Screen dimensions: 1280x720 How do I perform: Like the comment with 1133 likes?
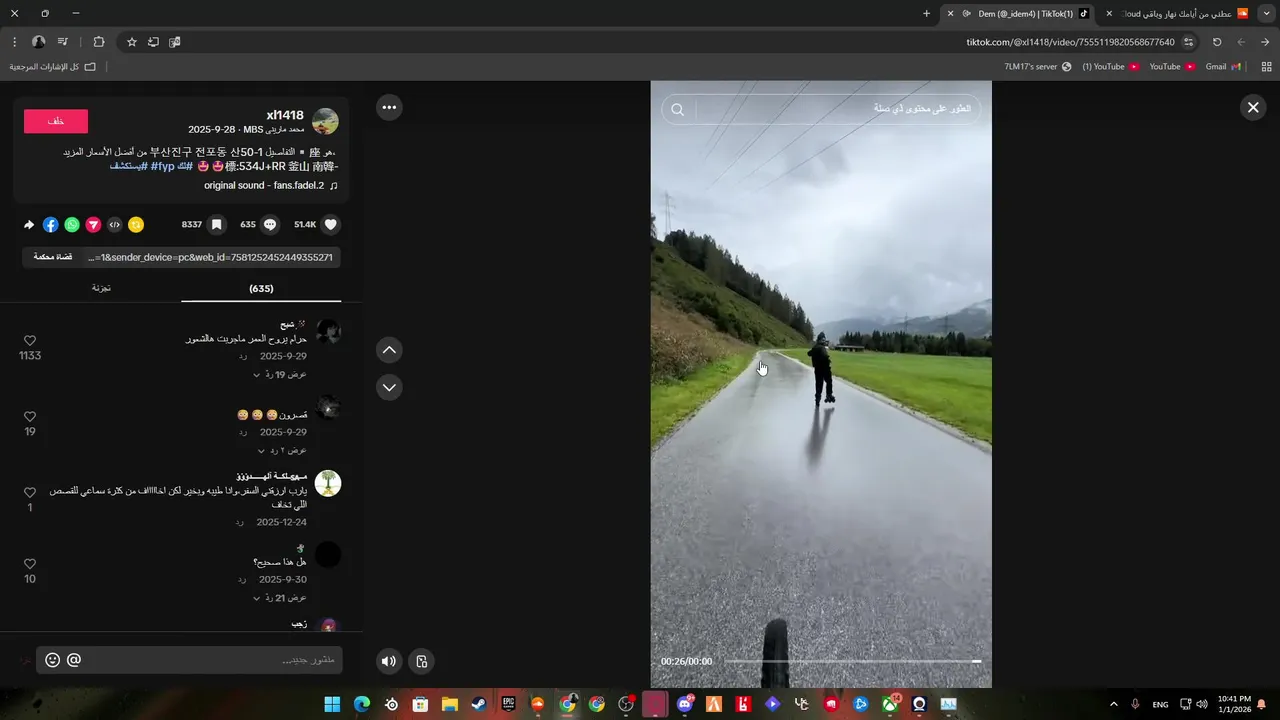tap(30, 341)
